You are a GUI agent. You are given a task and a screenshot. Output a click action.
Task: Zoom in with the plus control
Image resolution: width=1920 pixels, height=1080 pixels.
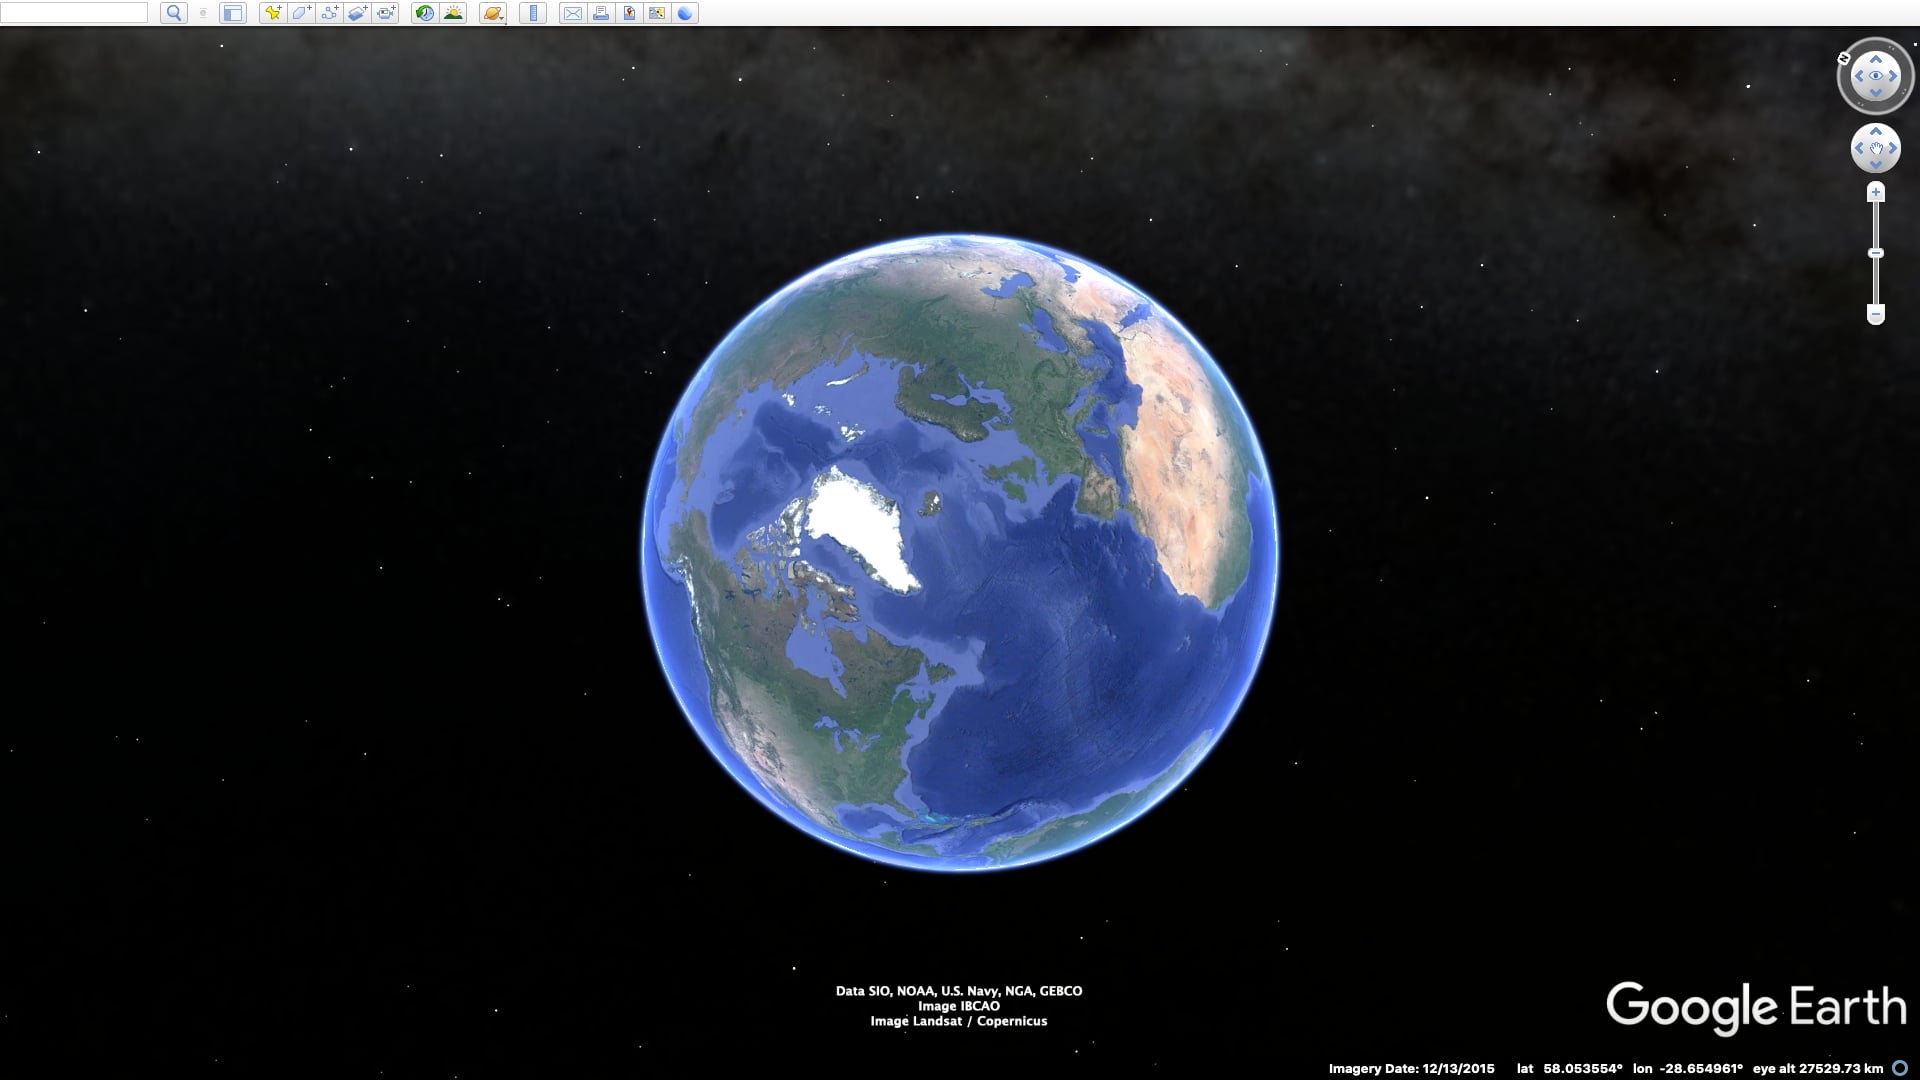[1876, 192]
